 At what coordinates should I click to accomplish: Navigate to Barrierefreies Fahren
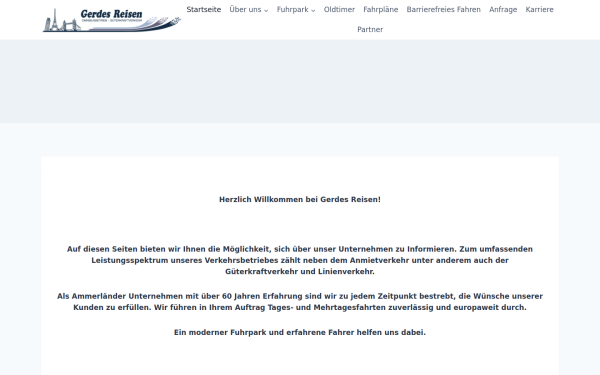click(443, 10)
